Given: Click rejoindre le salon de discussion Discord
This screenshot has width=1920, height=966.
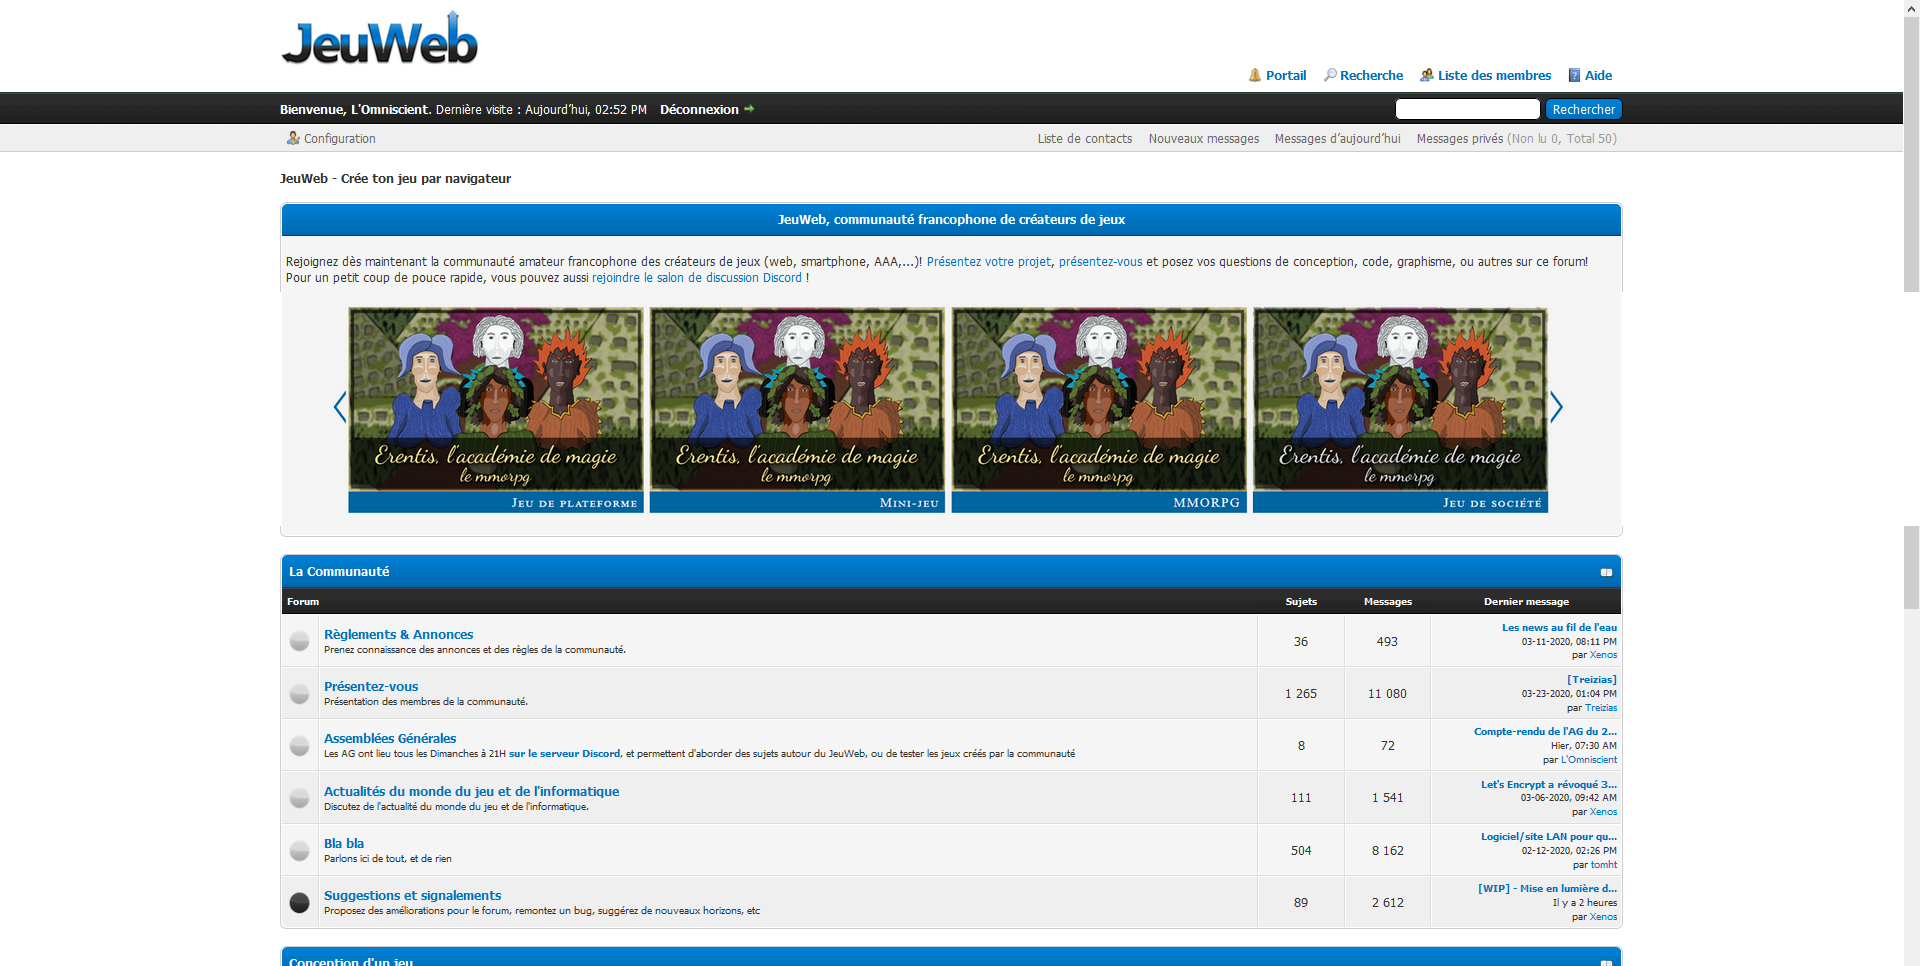Looking at the screenshot, I should [x=697, y=278].
